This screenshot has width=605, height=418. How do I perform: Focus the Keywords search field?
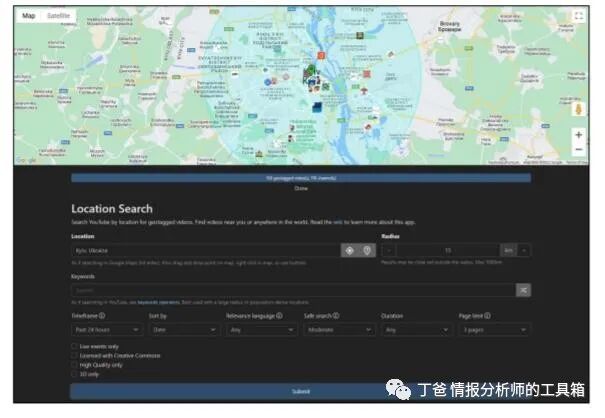294,290
